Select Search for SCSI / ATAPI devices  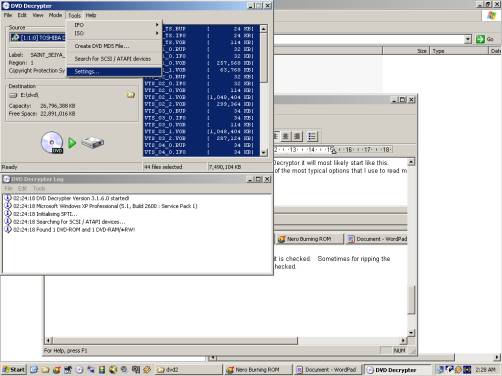pos(114,59)
